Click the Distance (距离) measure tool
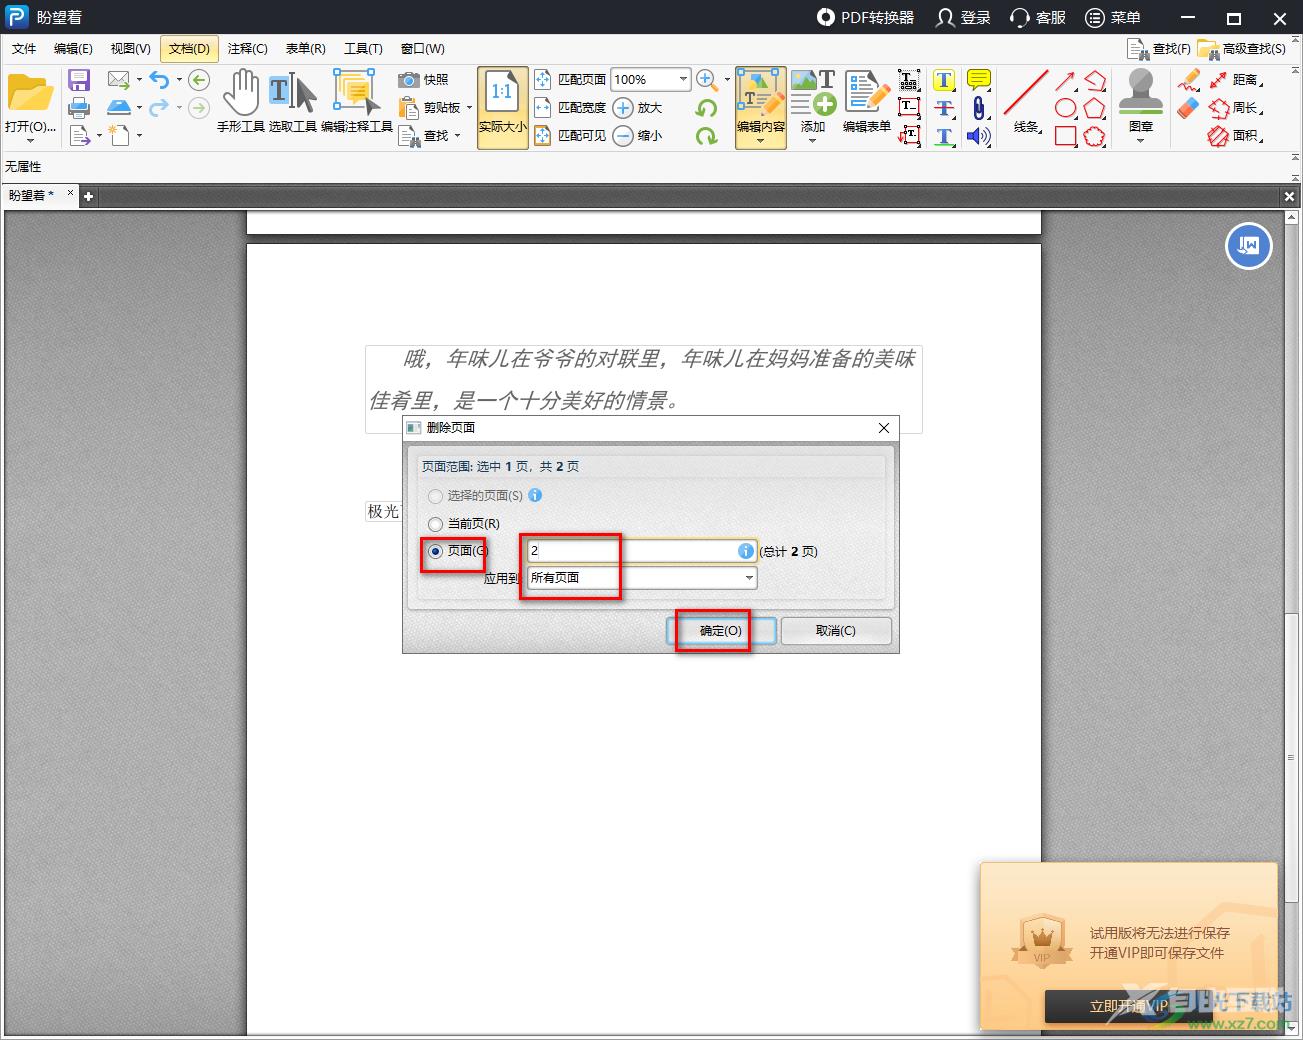Screen dimensions: 1303x1040 pyautogui.click(x=1235, y=80)
